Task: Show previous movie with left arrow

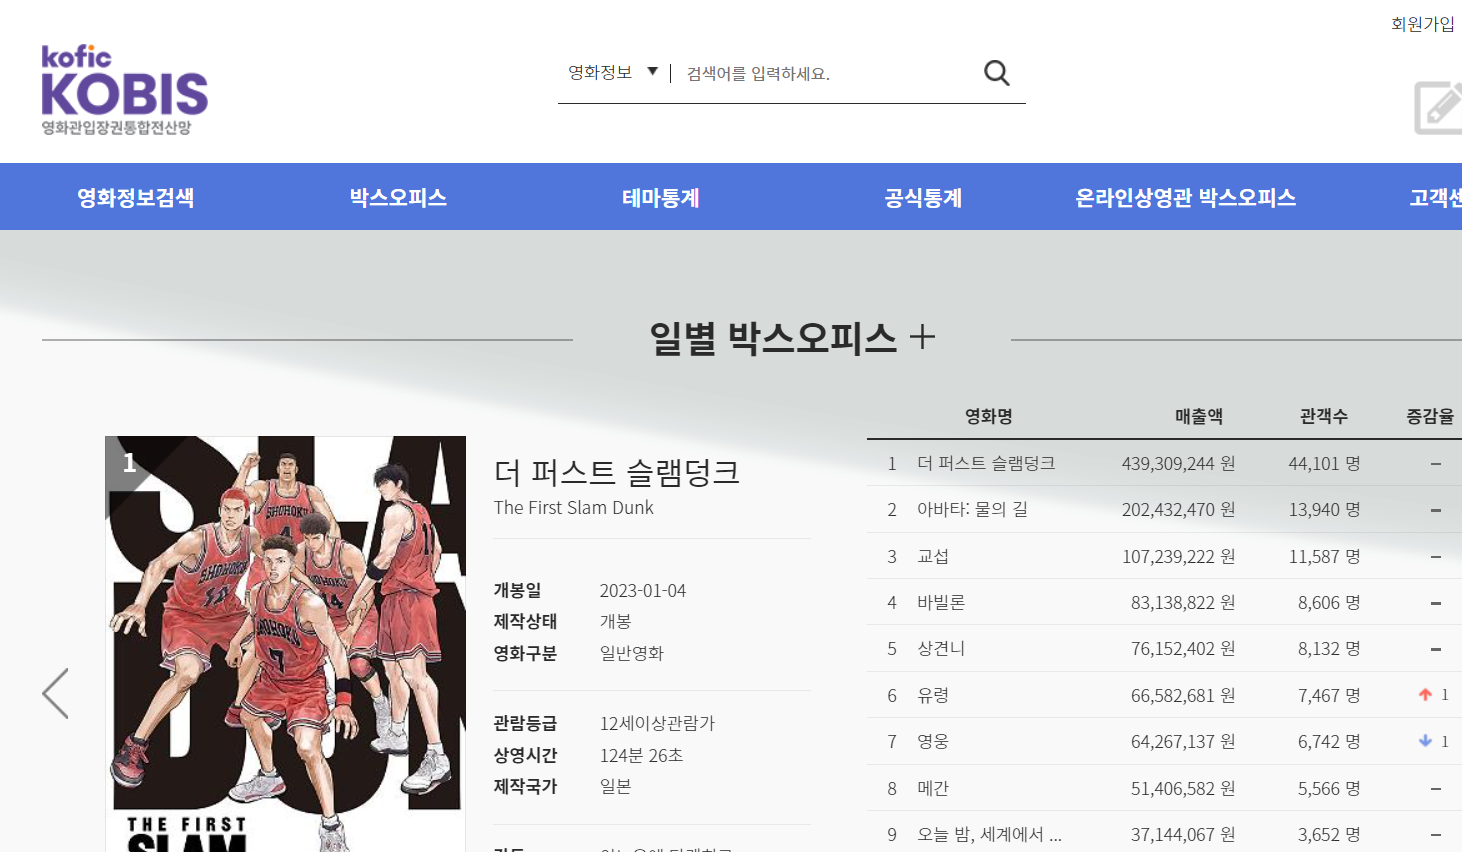Action: 56,694
